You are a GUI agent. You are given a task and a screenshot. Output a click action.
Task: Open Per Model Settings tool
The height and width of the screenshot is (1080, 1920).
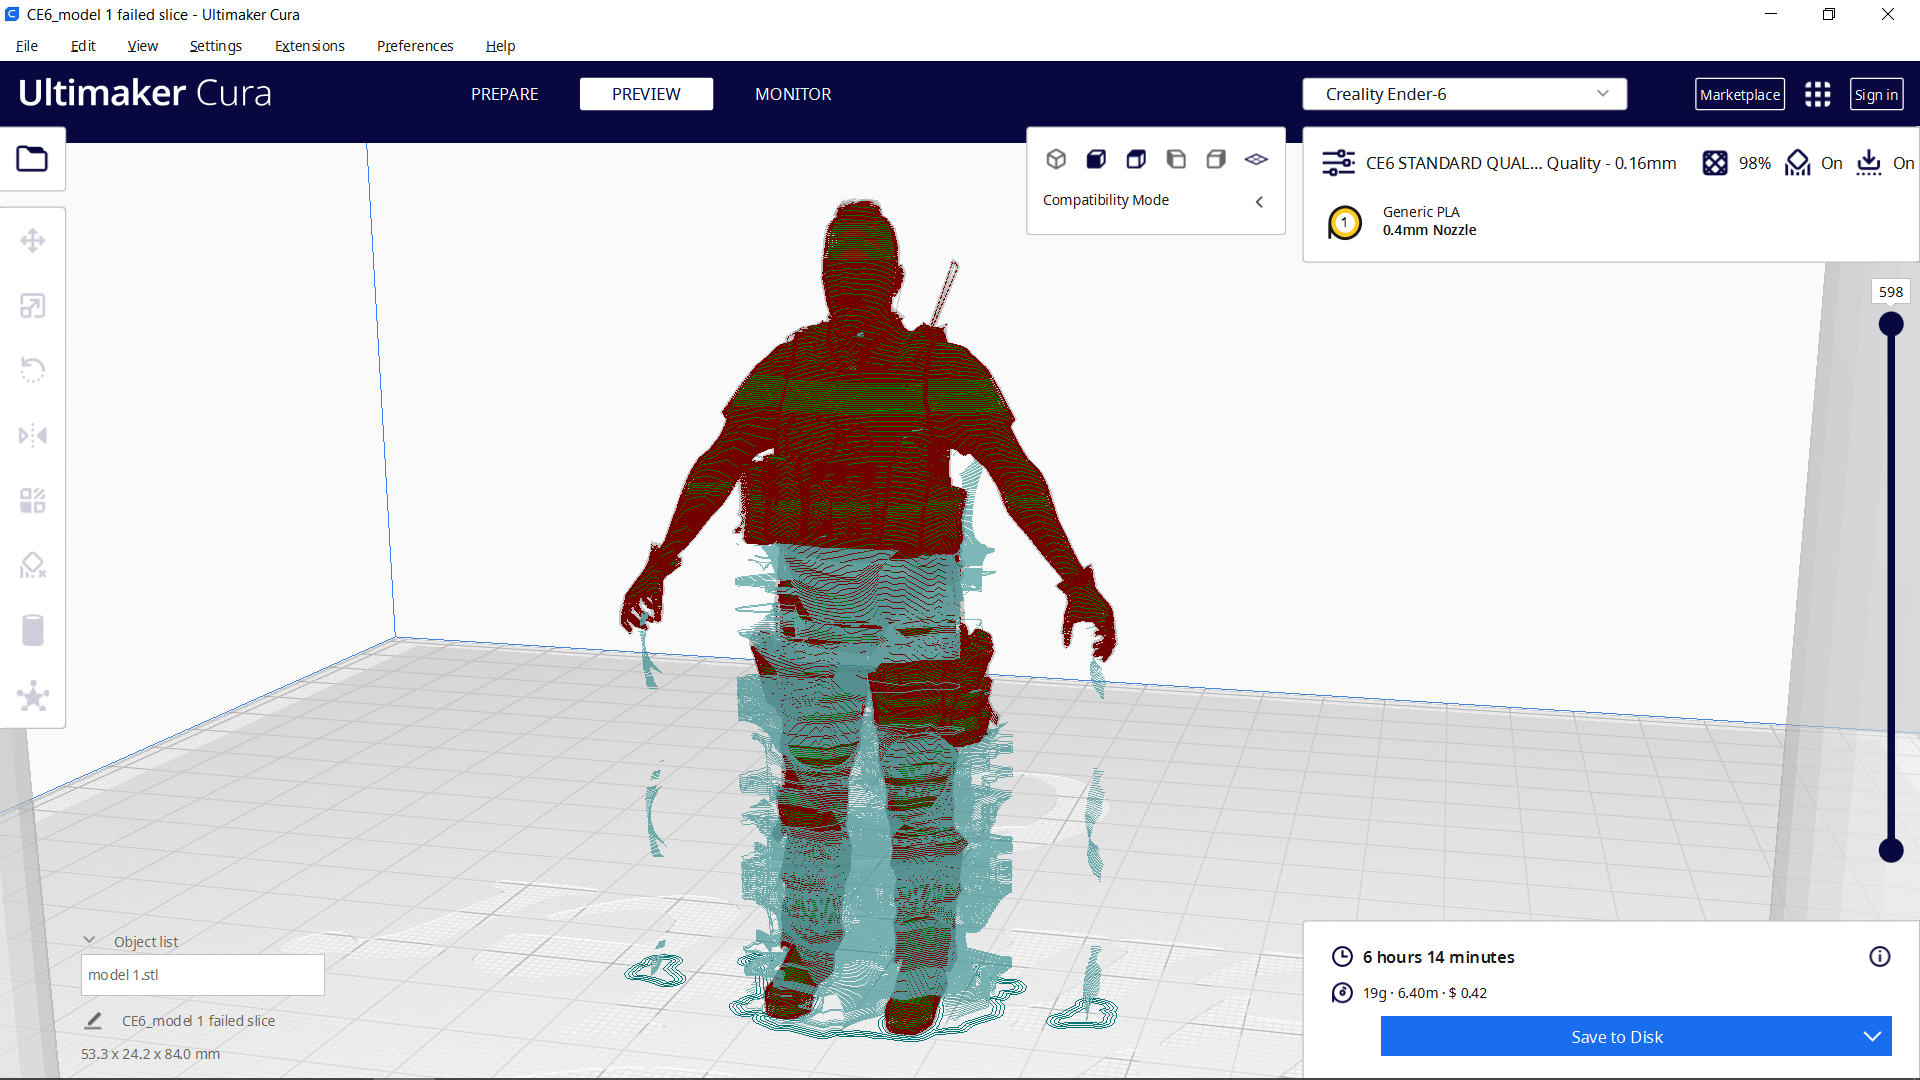pyautogui.click(x=33, y=500)
